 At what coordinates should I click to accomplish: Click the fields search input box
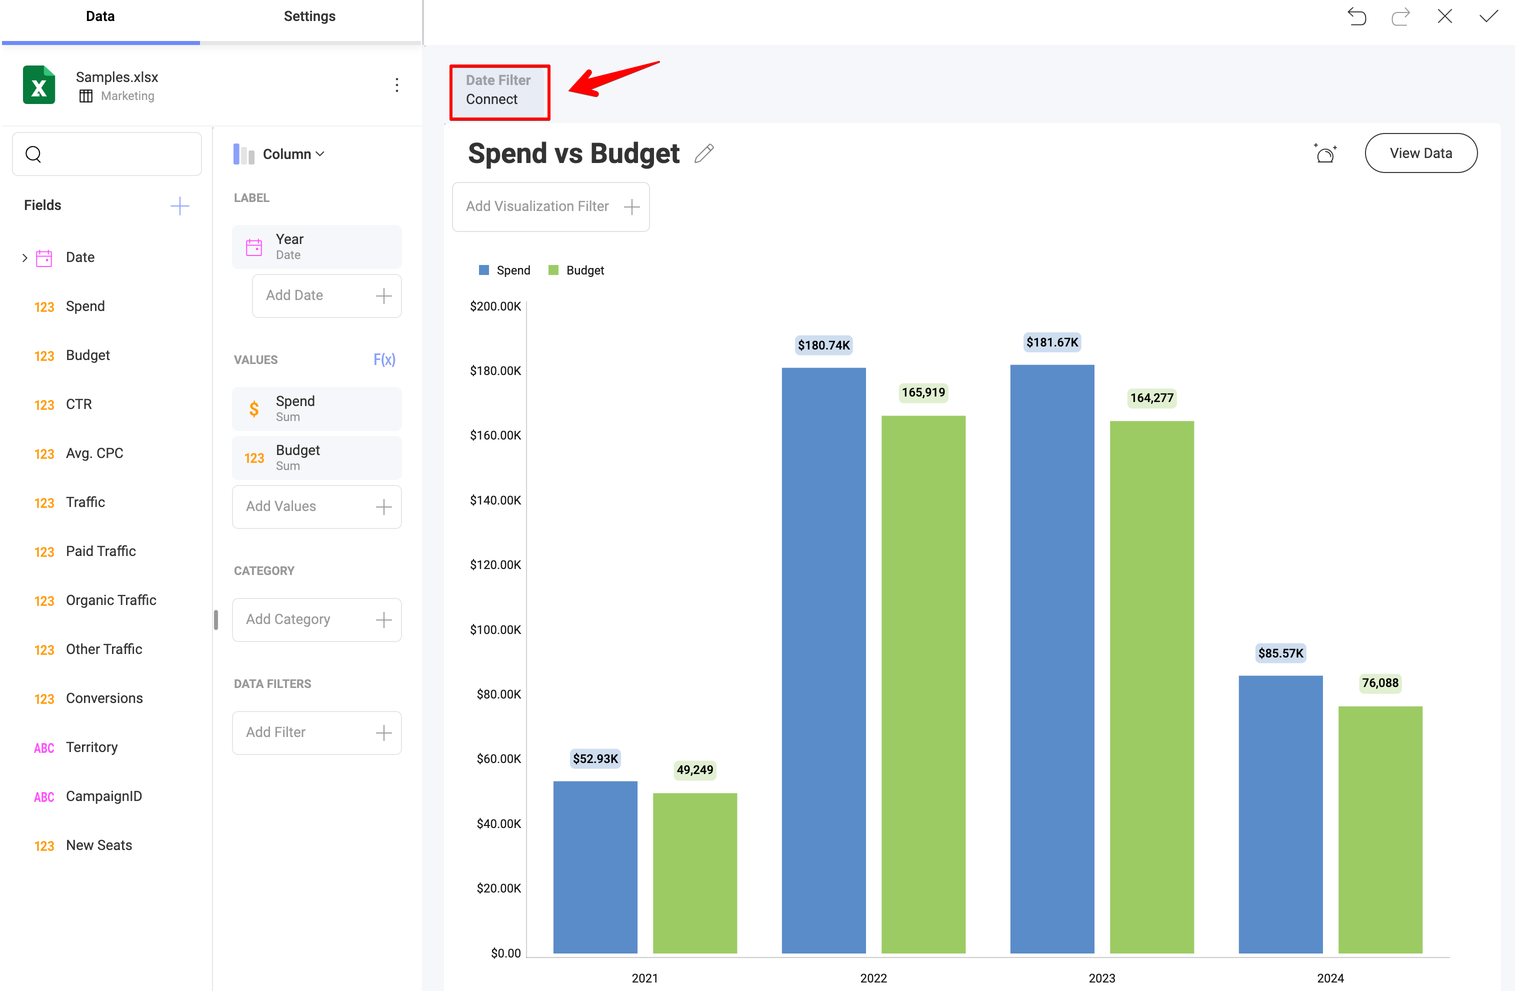[107, 154]
